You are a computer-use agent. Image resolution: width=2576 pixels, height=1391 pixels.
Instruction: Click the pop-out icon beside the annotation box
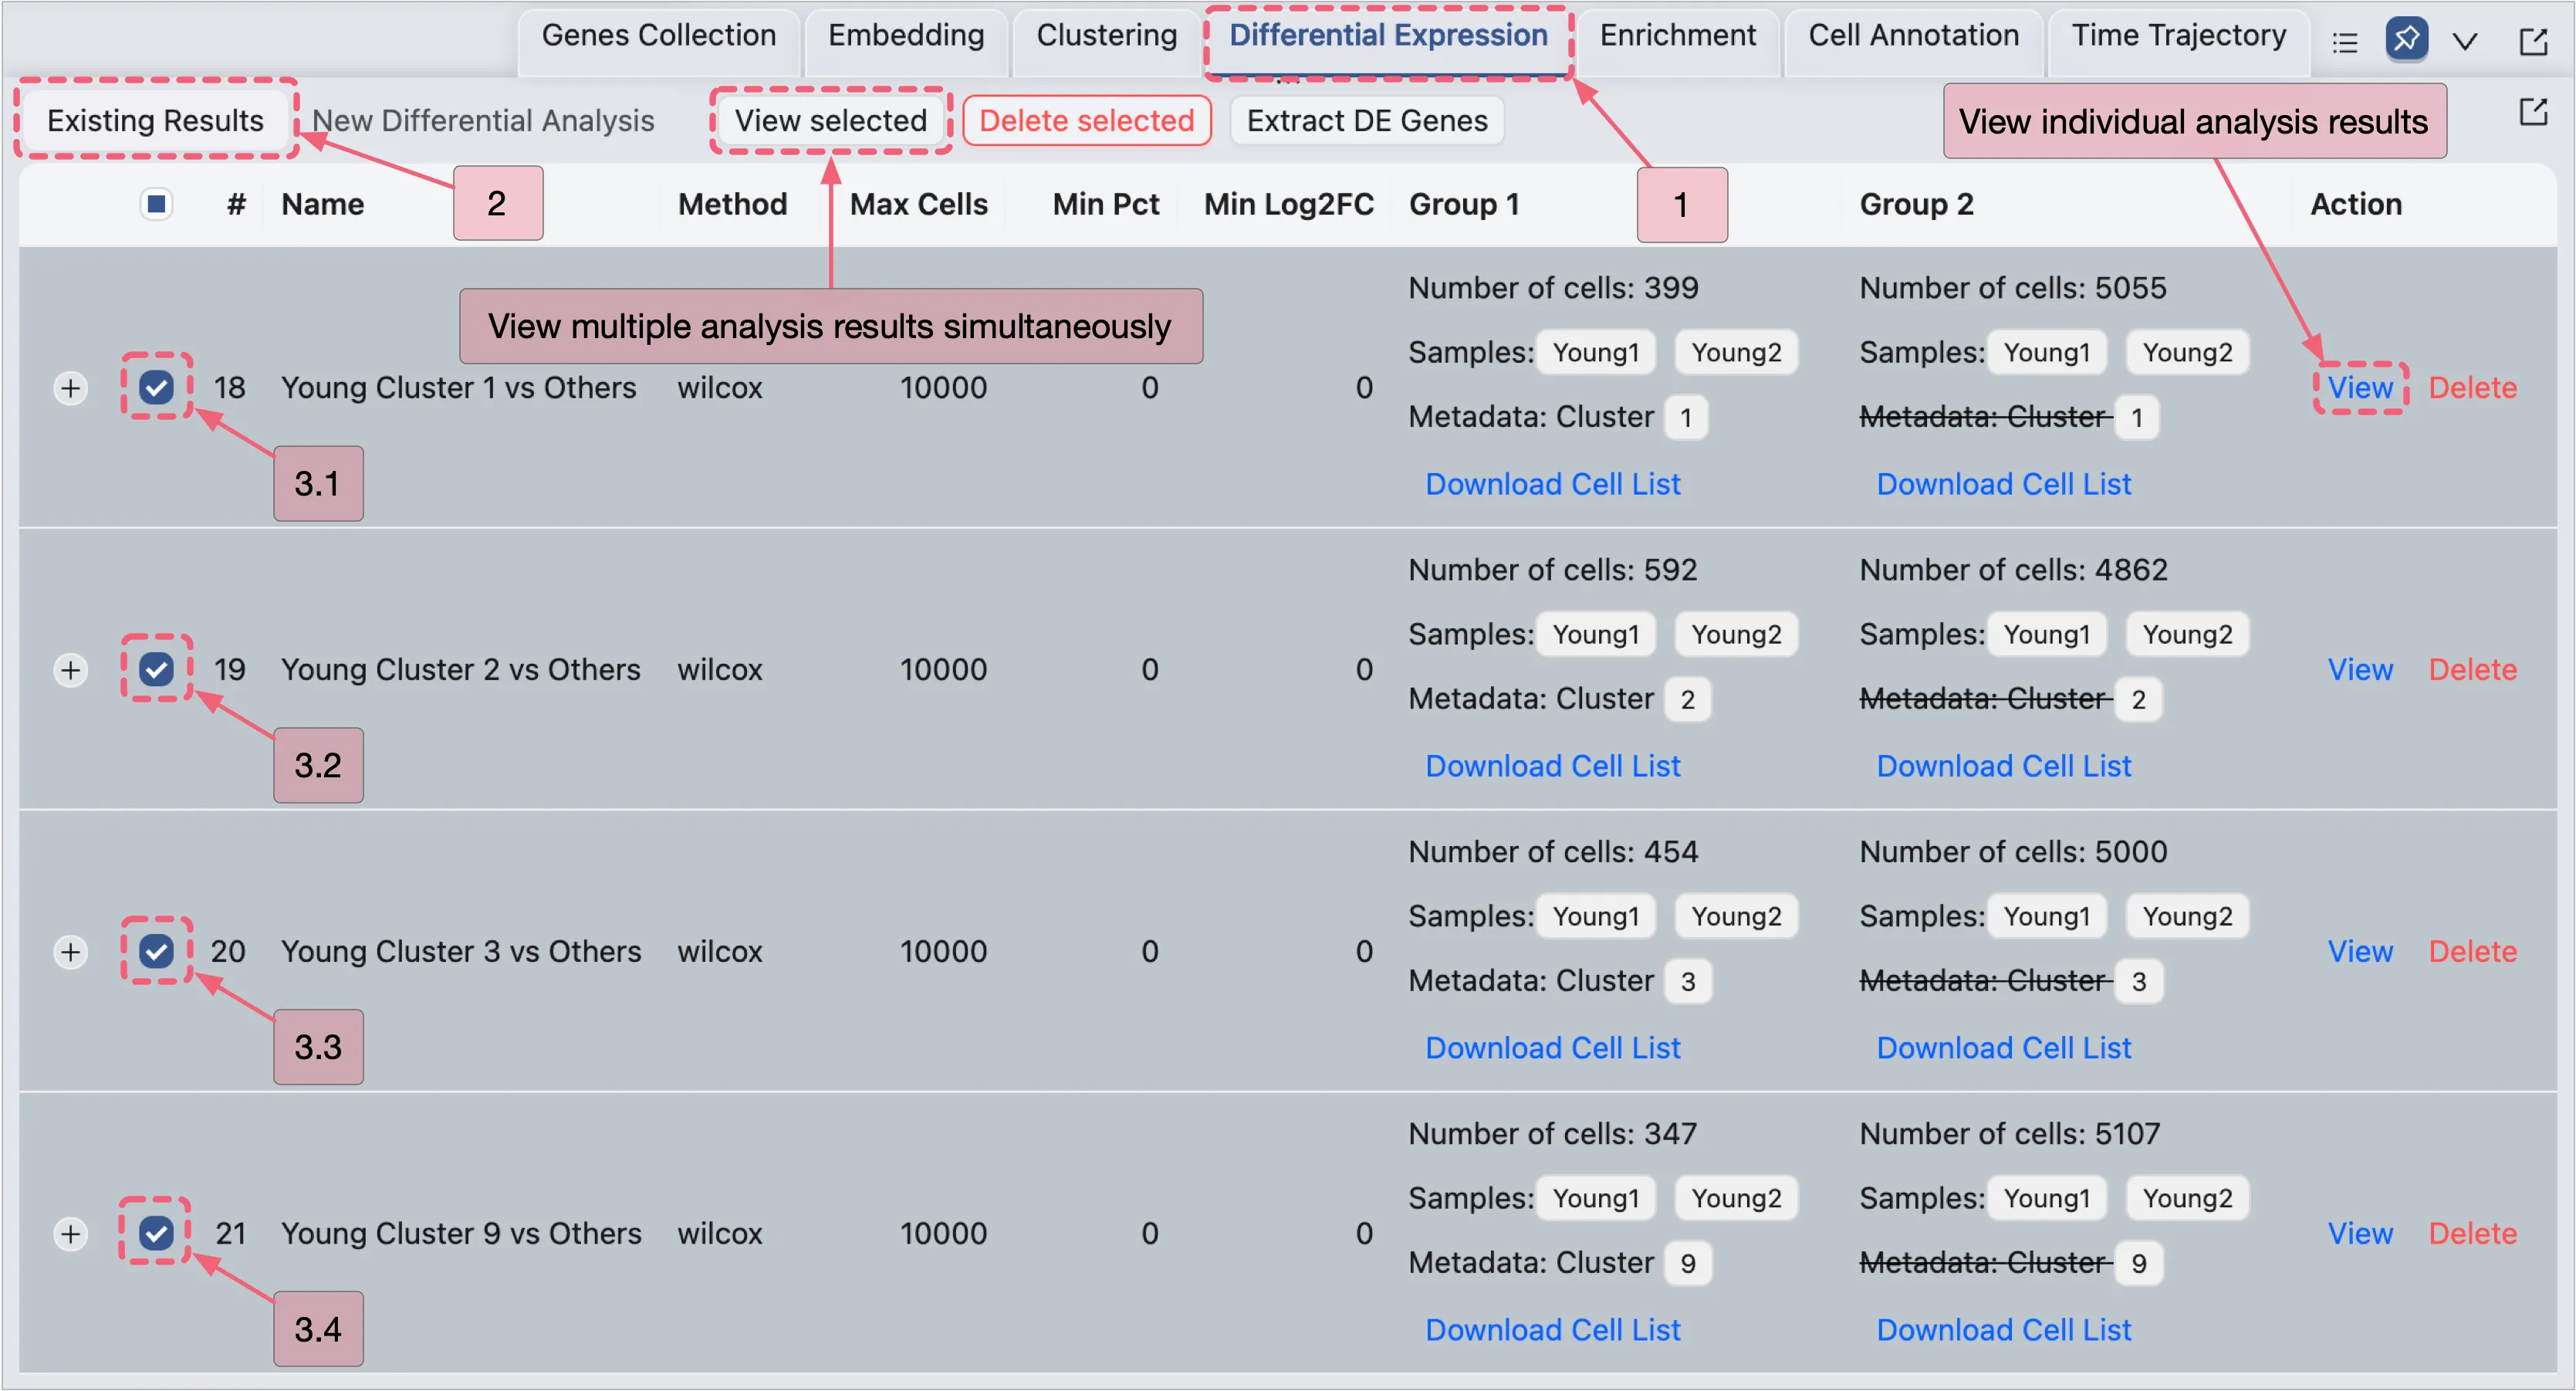tap(2533, 111)
